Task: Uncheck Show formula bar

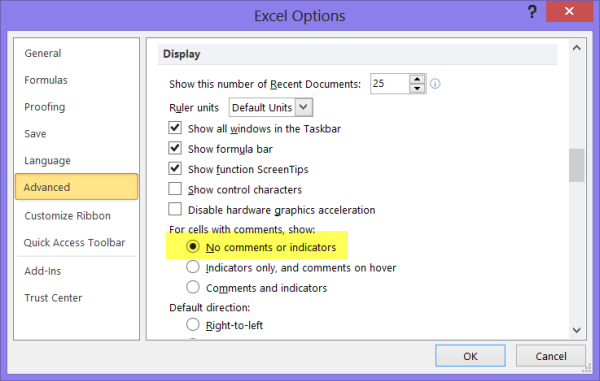Action: [x=175, y=148]
